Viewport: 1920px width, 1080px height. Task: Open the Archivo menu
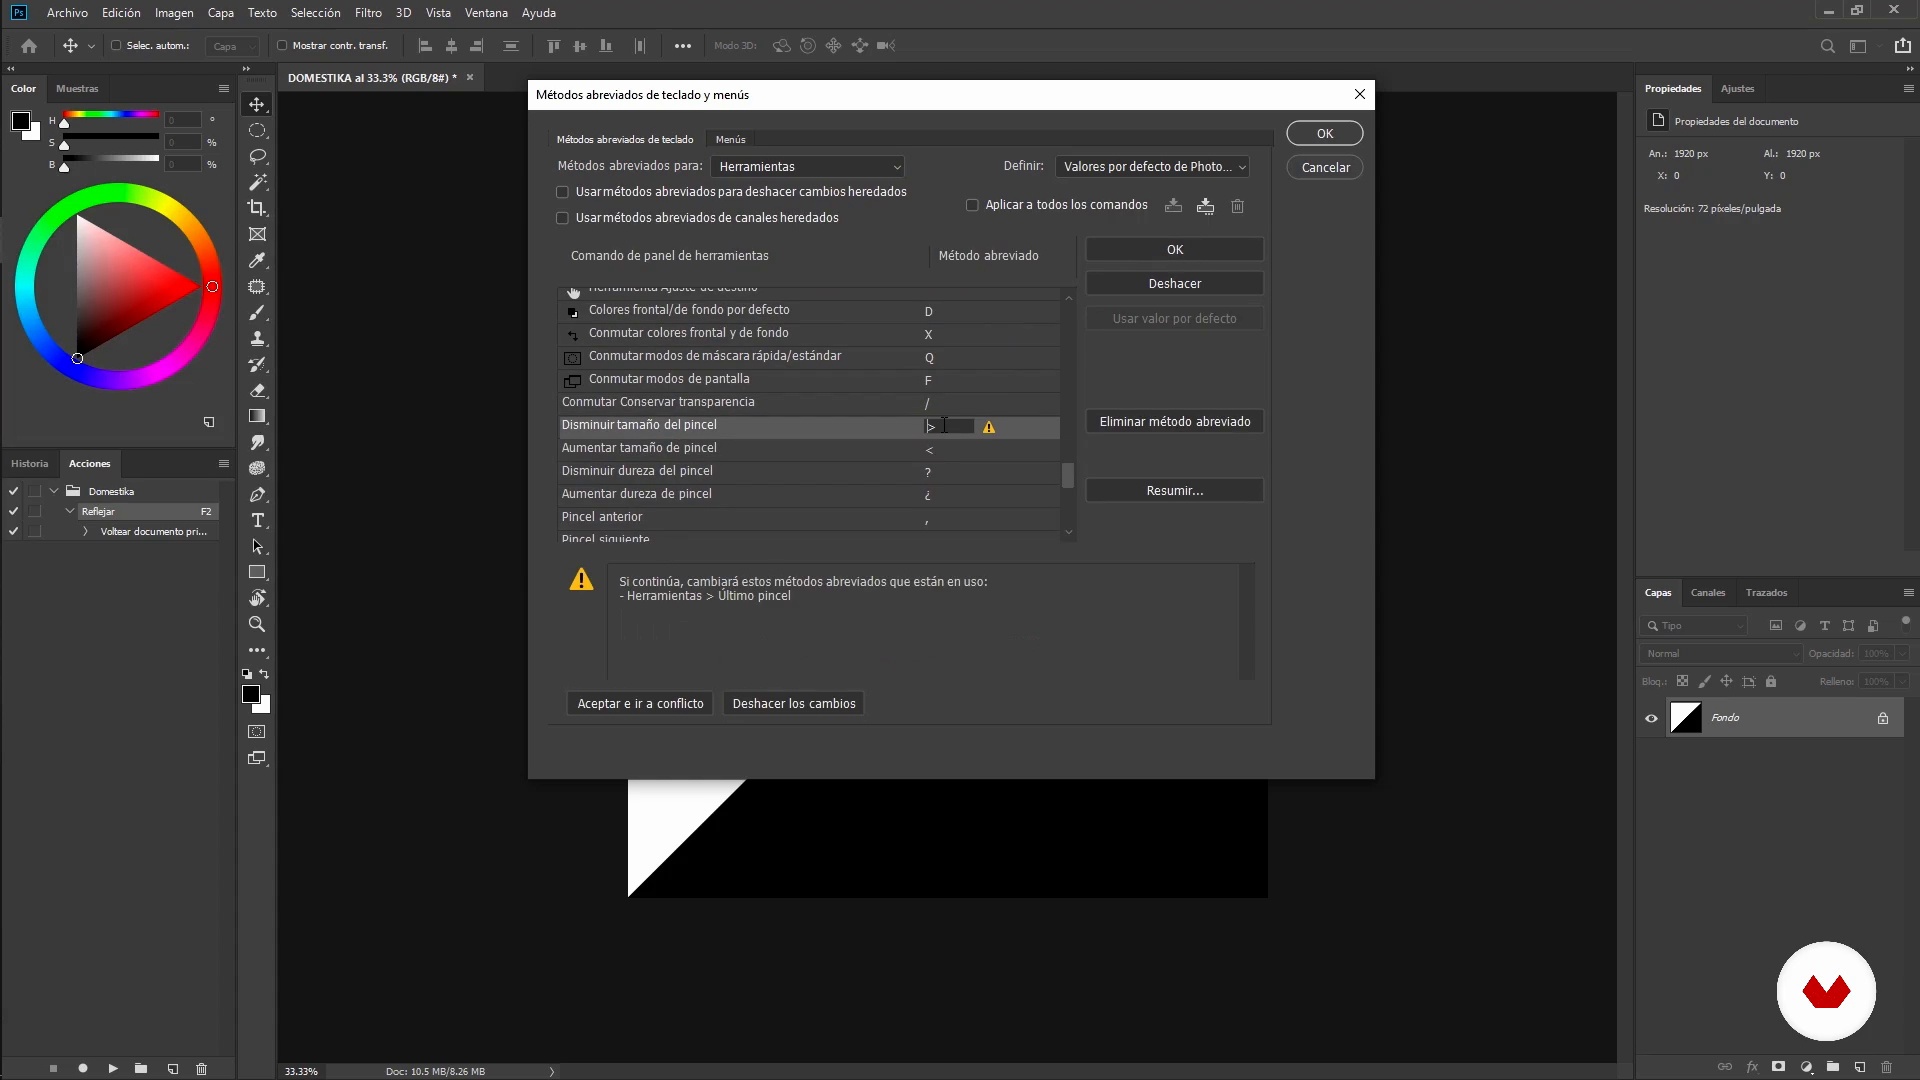[x=67, y=13]
